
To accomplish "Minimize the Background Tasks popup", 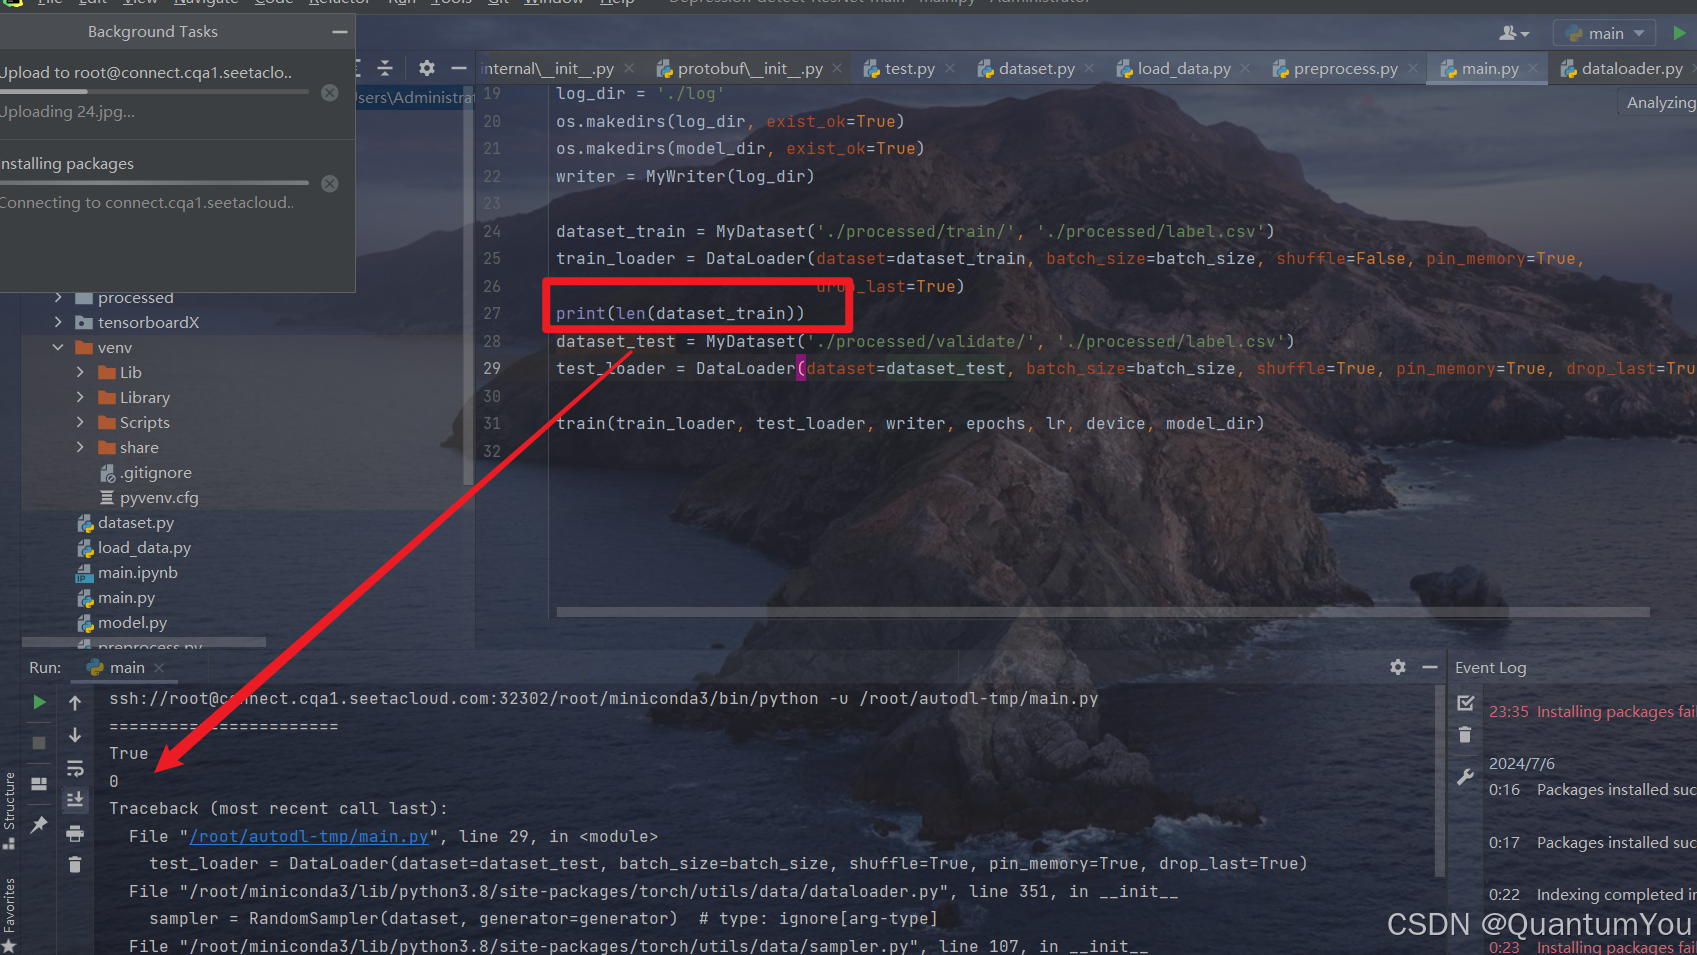I will 340,32.
